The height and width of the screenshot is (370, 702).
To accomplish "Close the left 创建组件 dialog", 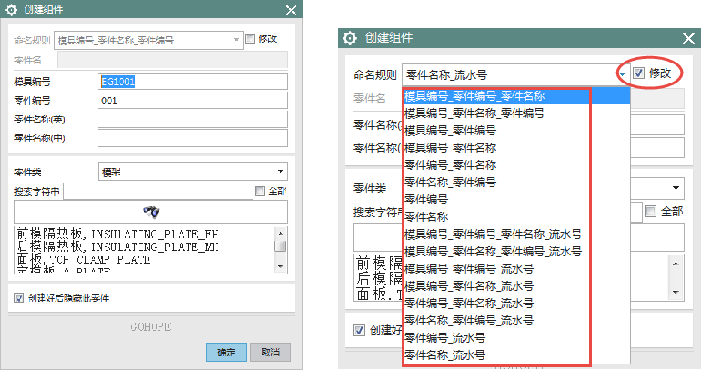I will click(291, 10).
